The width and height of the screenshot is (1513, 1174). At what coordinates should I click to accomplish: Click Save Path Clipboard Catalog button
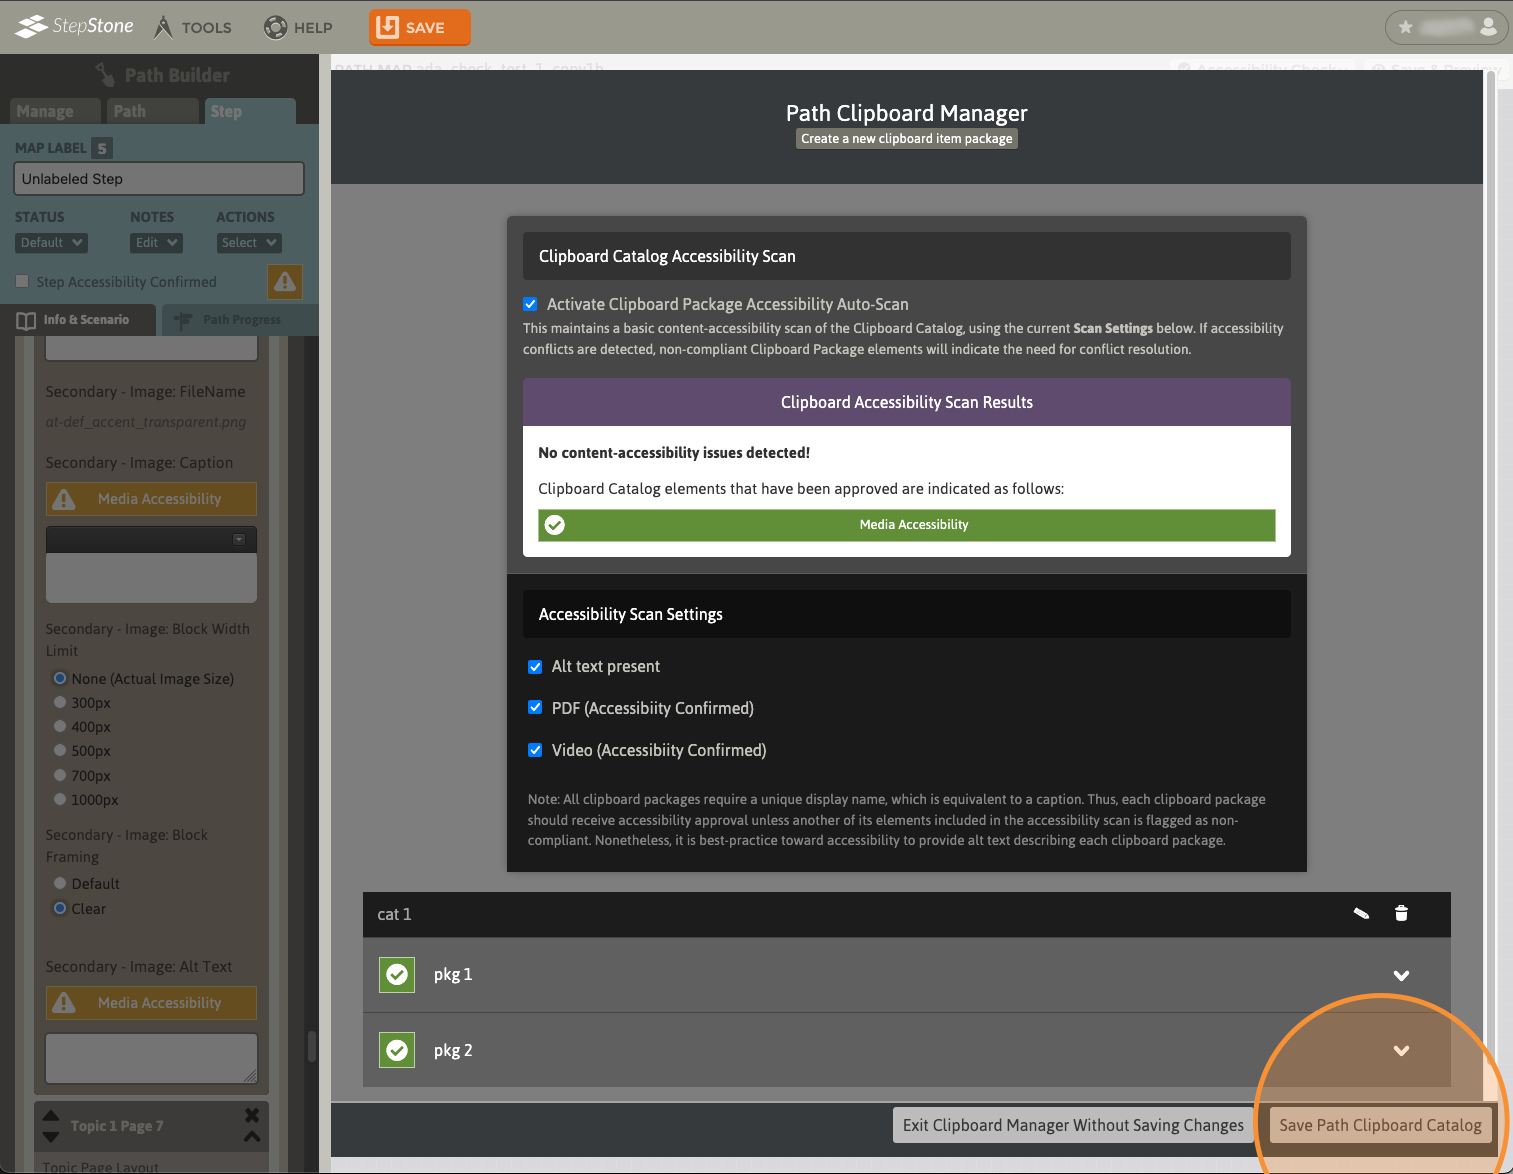tap(1380, 1125)
